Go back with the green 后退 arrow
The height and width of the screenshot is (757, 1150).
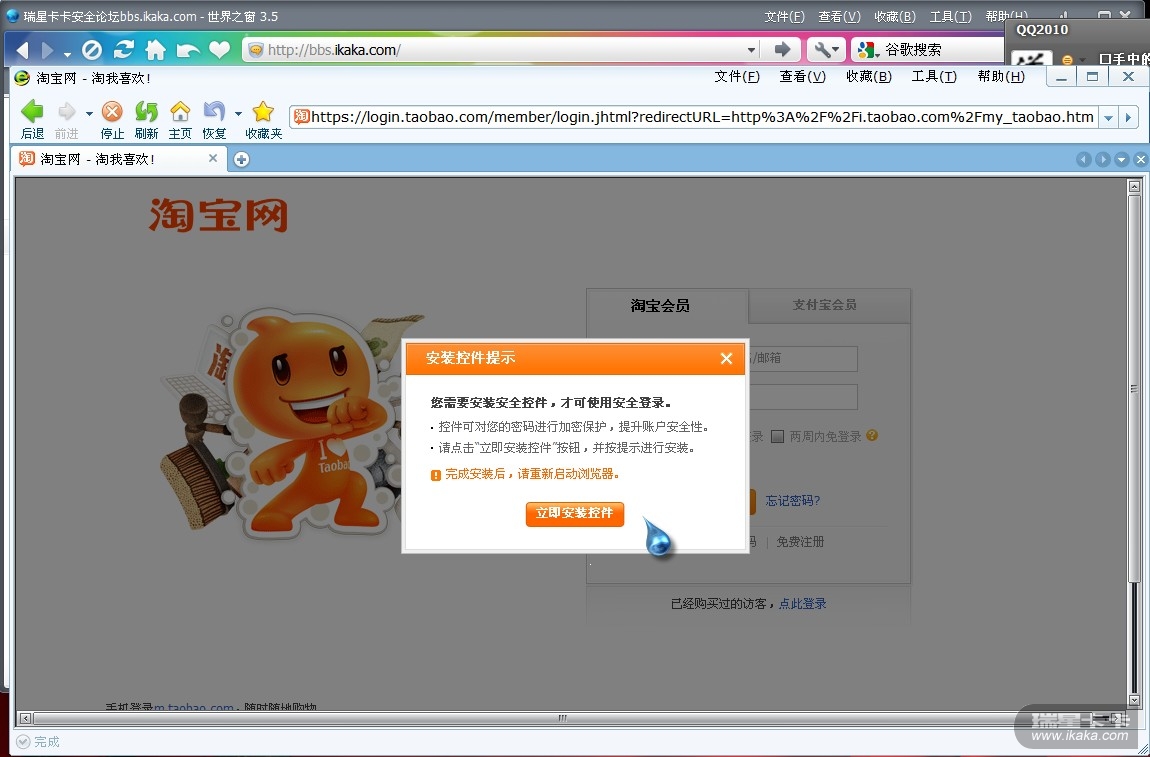coord(32,112)
